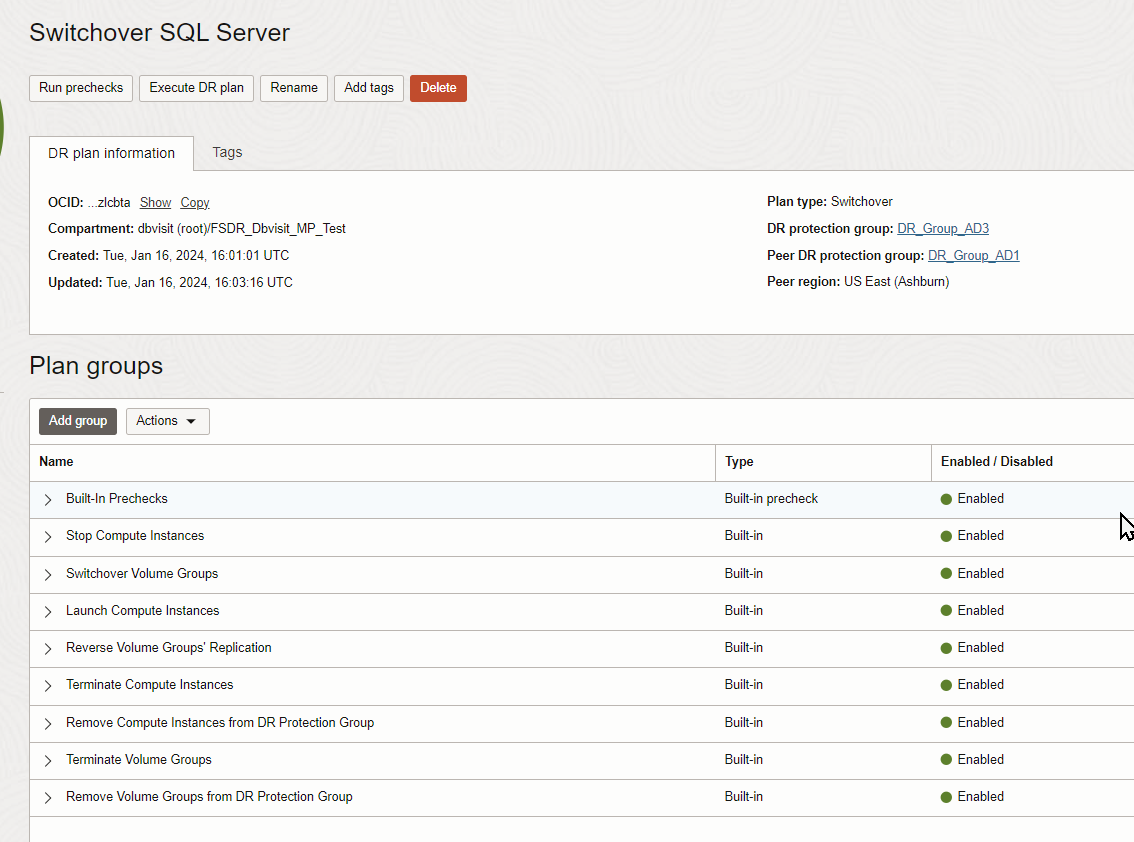The width and height of the screenshot is (1134, 842).
Task: Copy the OCID to clipboard
Action: click(x=195, y=202)
